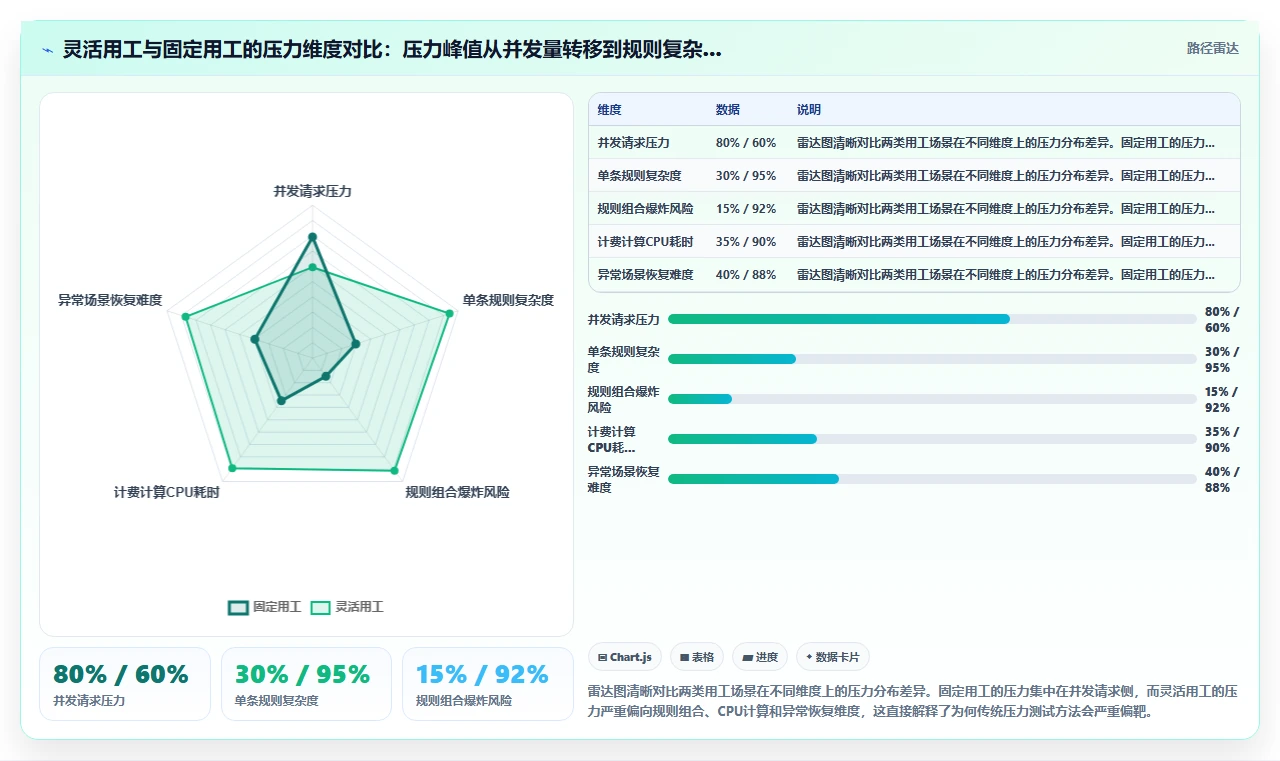Click the 异常场景恢复难度 progress bar

[x=932, y=479]
